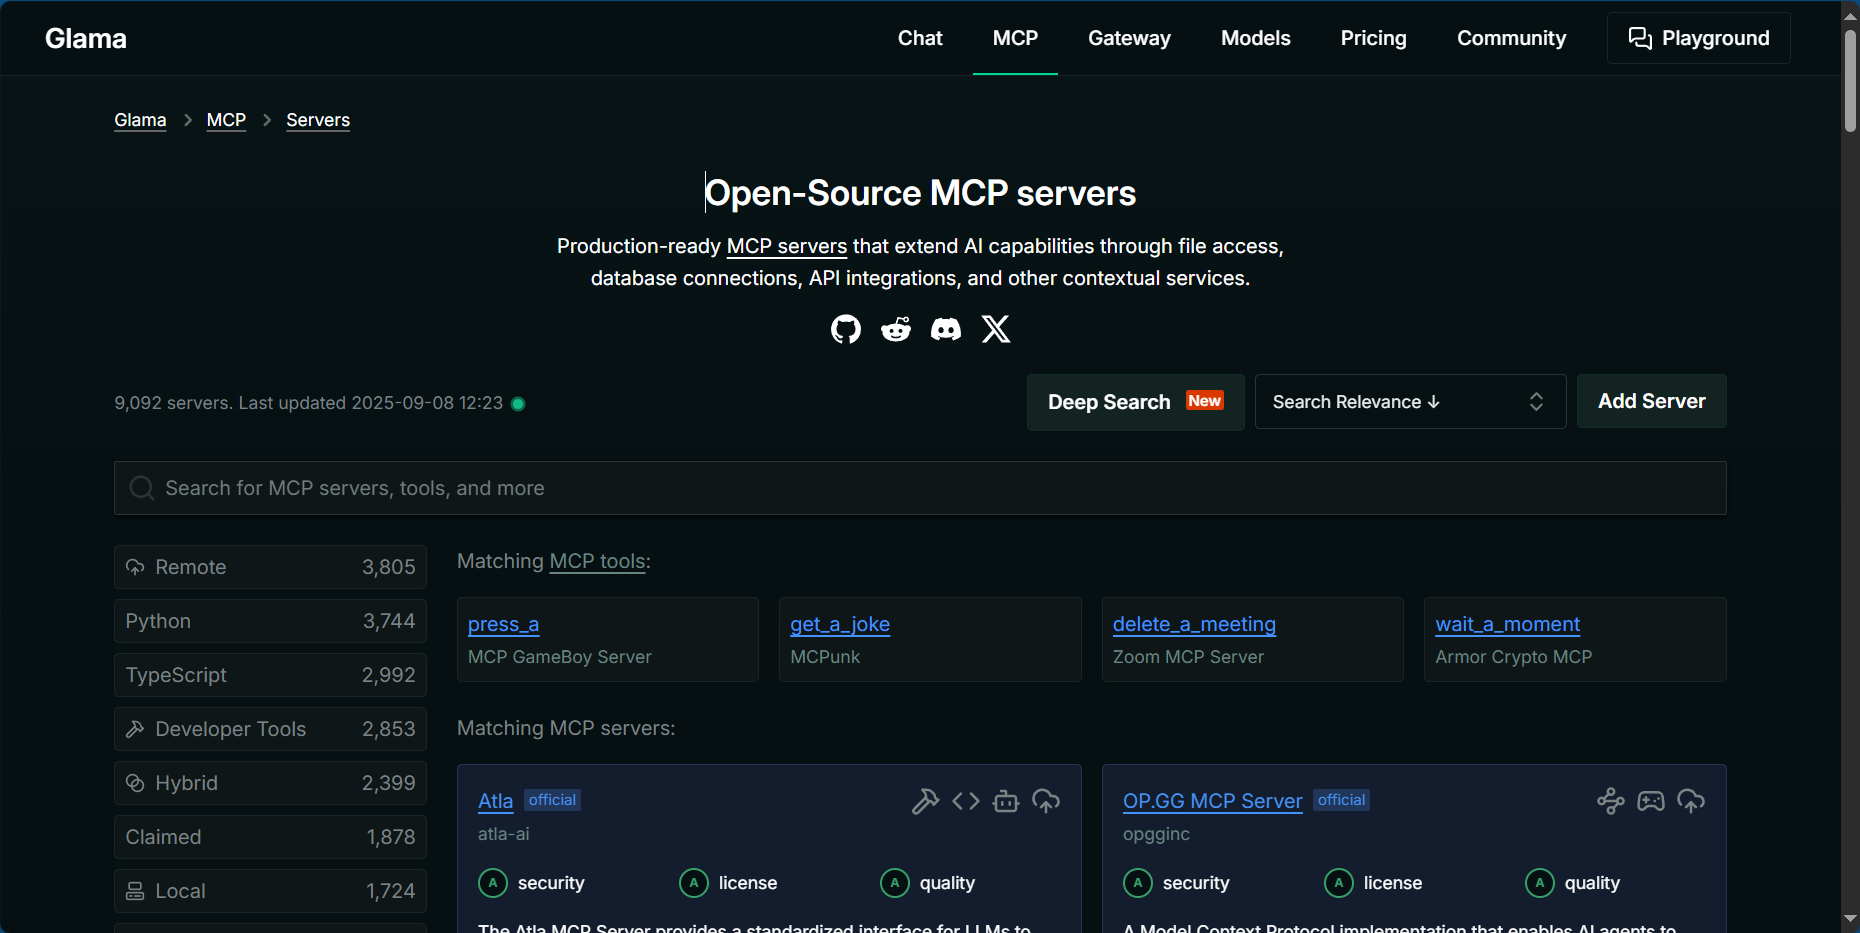Screen dimensions: 1860x933
Task: Open the X (Twitter) icon link
Action: [x=996, y=329]
